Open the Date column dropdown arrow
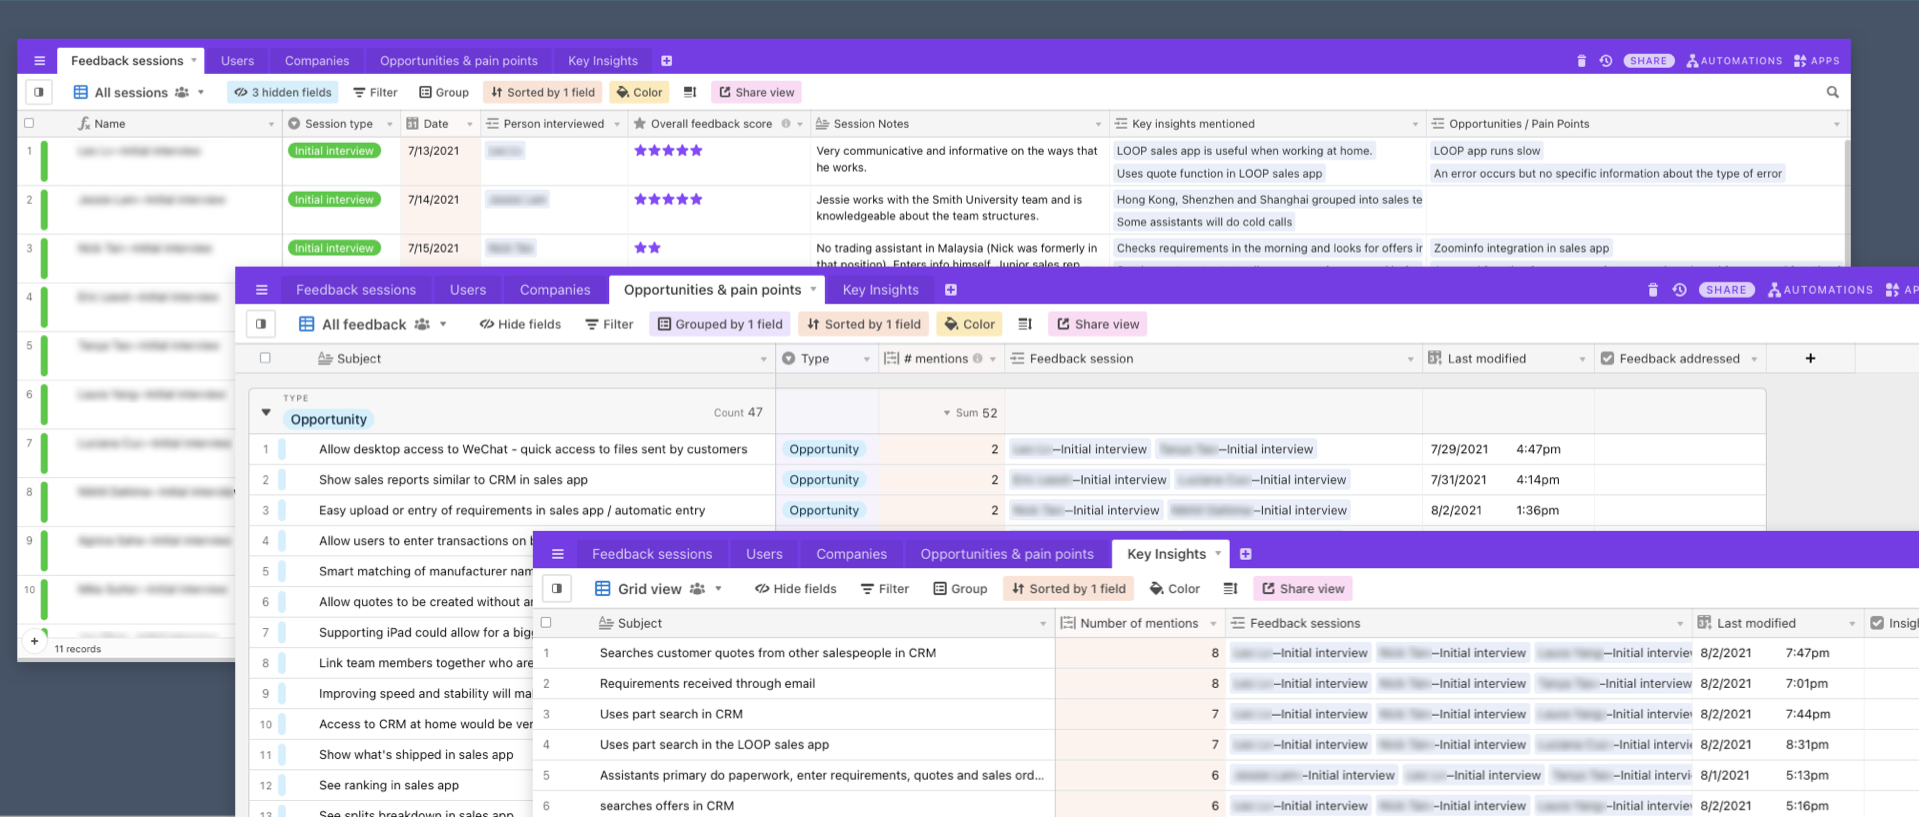 coord(470,124)
